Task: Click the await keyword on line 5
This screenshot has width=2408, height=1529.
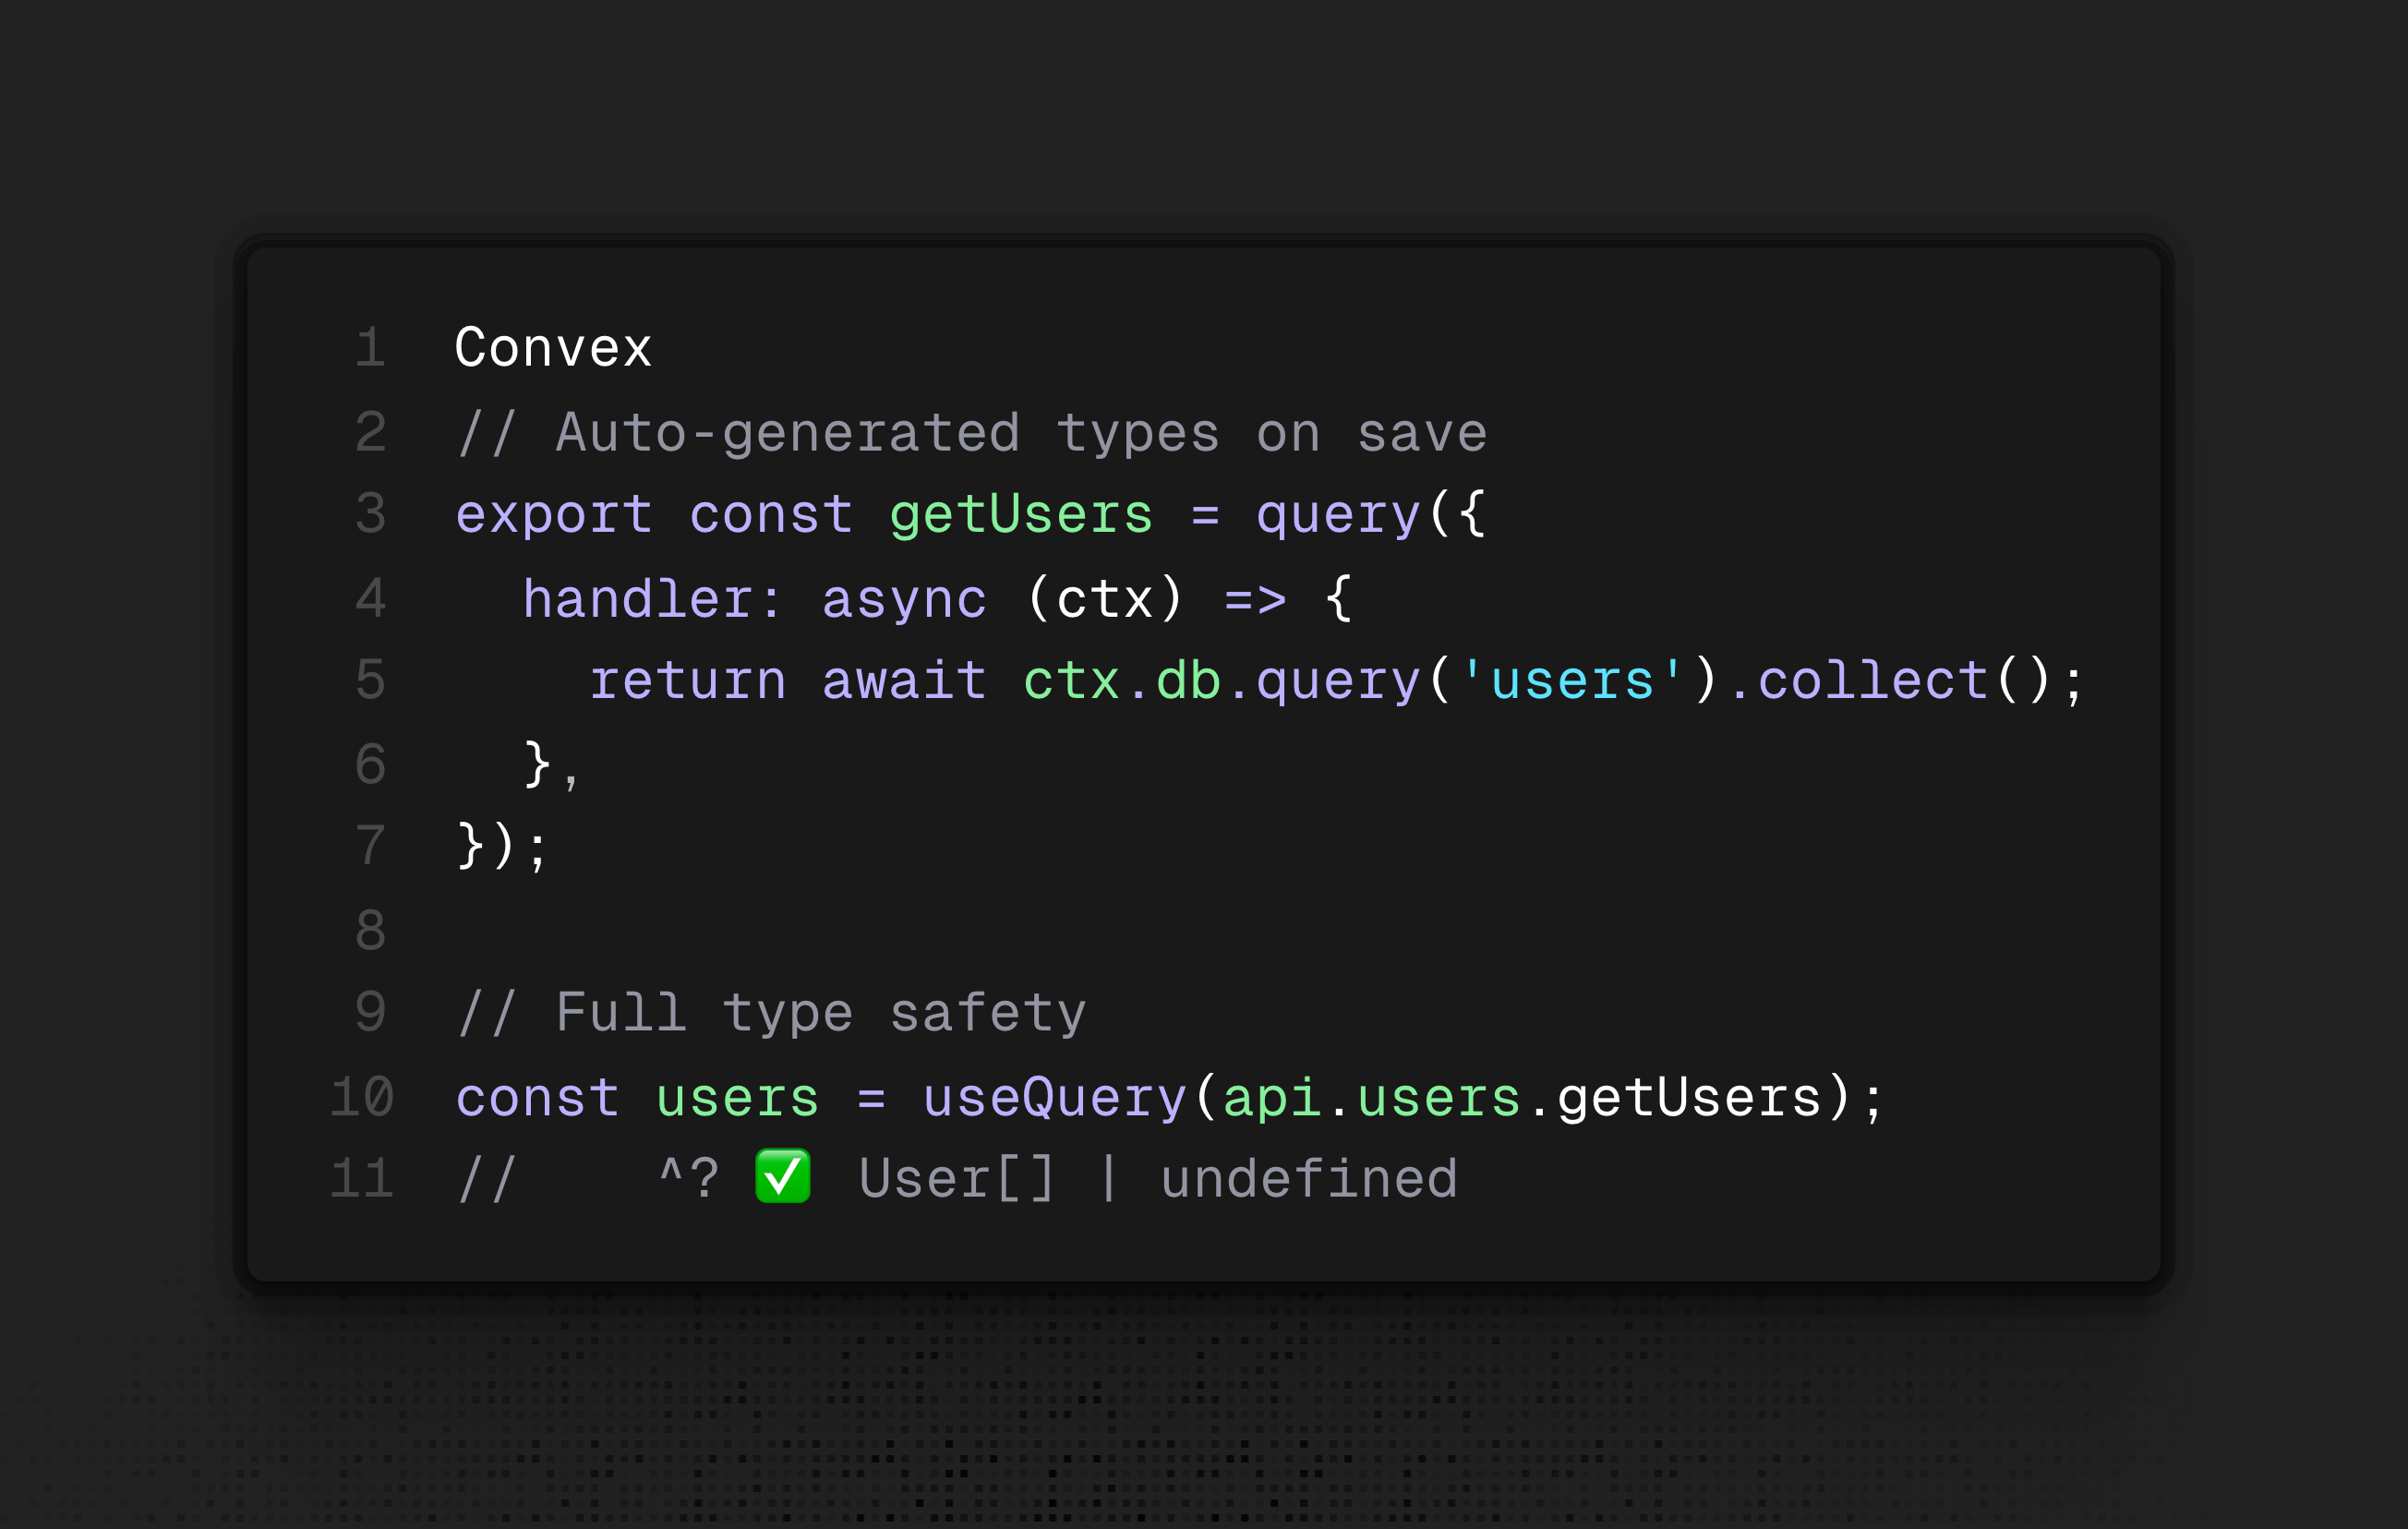Action: point(904,681)
